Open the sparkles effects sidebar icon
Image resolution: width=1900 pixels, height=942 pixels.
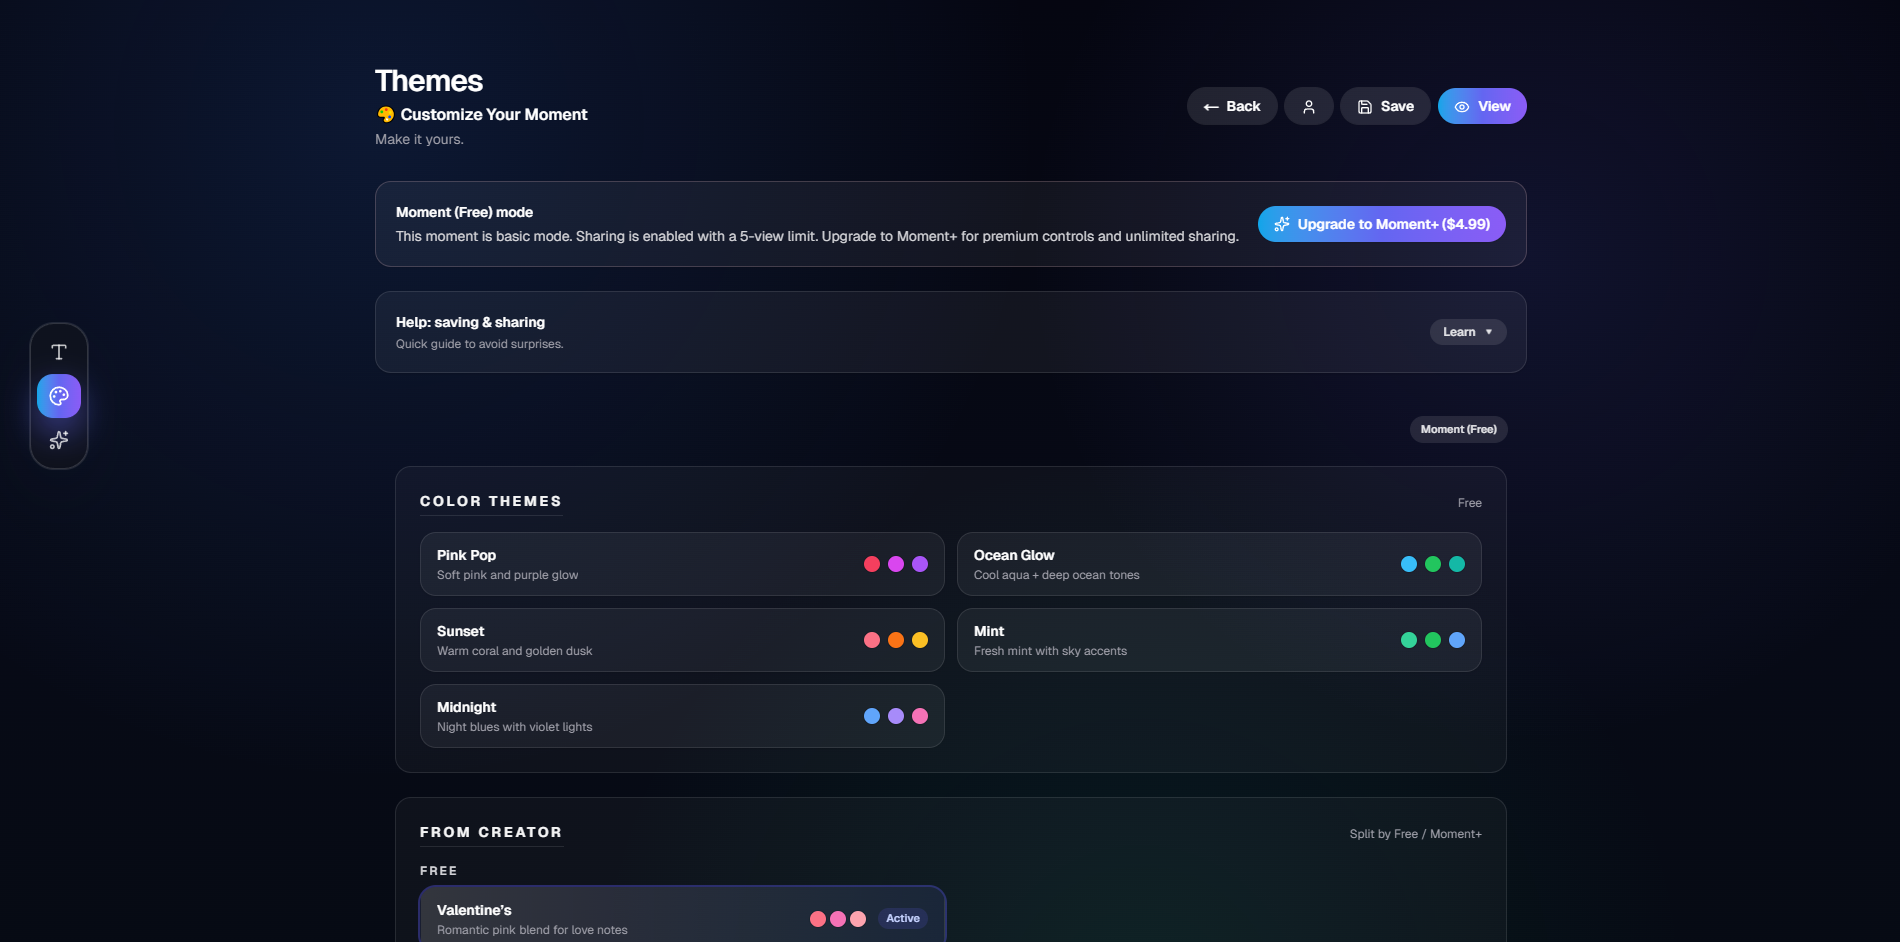59,440
